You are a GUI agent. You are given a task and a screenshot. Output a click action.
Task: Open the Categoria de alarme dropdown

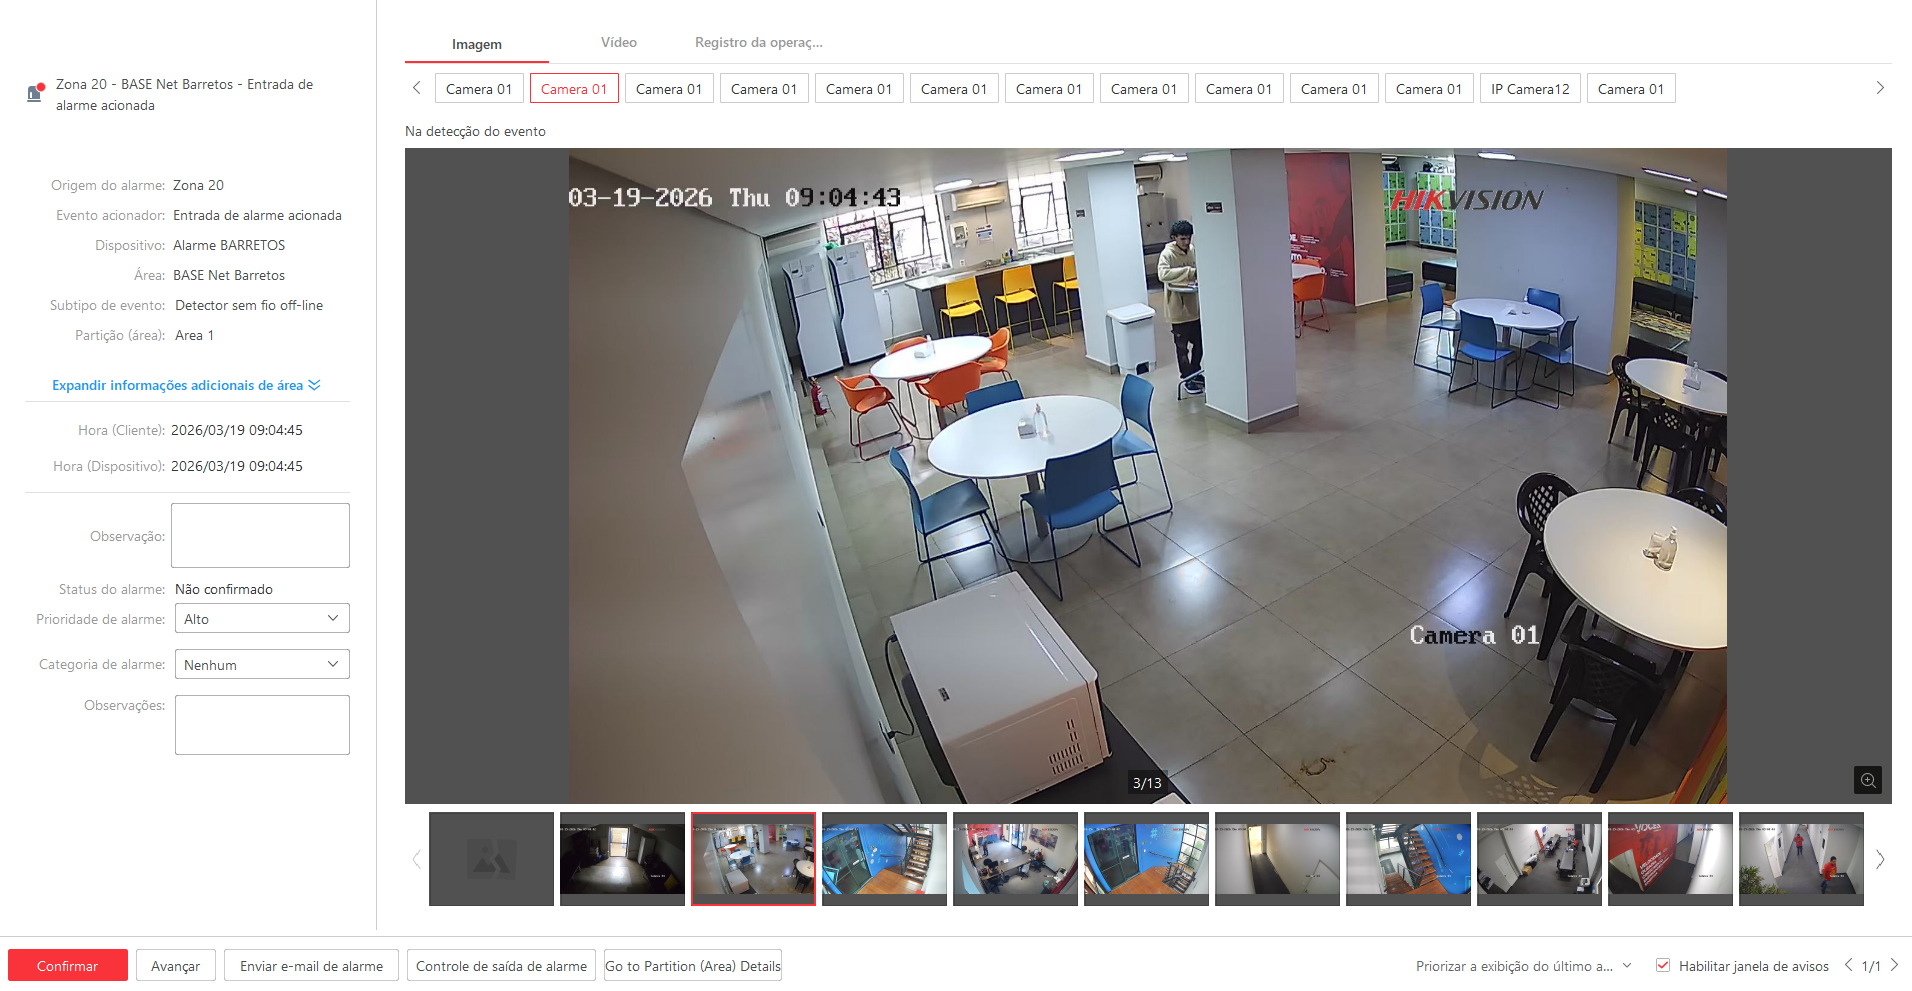(262, 665)
